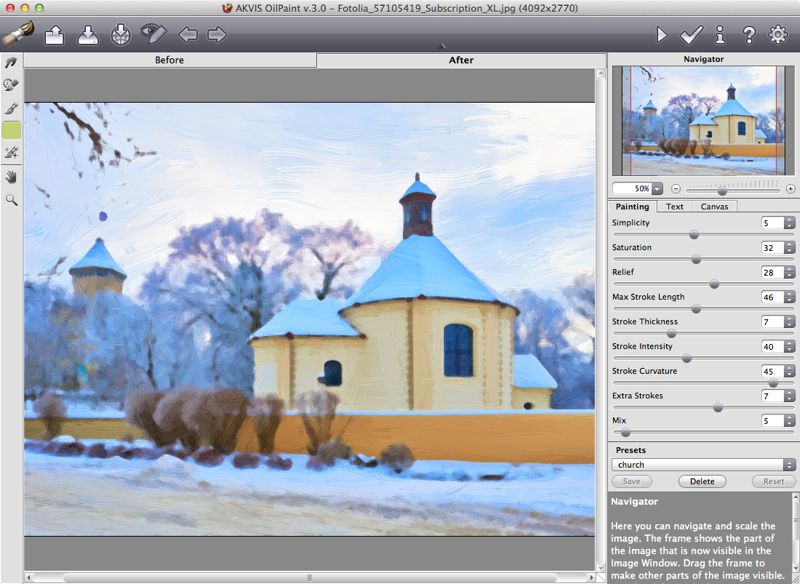Viewport: 800px width, 584px height.
Task: Run processing with the play icon
Action: (x=661, y=35)
